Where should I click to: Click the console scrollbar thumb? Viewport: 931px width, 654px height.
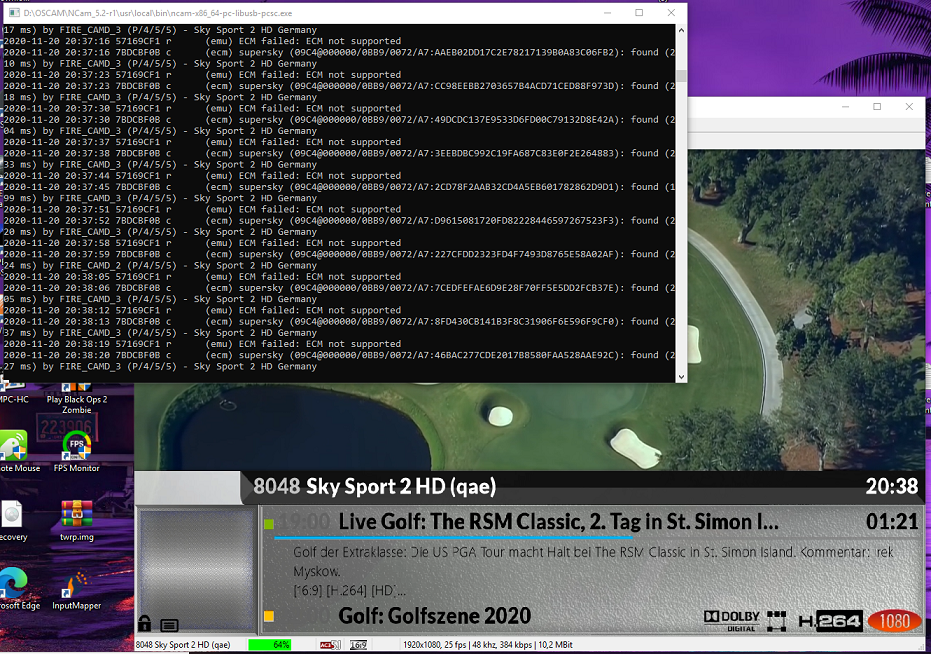(x=681, y=75)
